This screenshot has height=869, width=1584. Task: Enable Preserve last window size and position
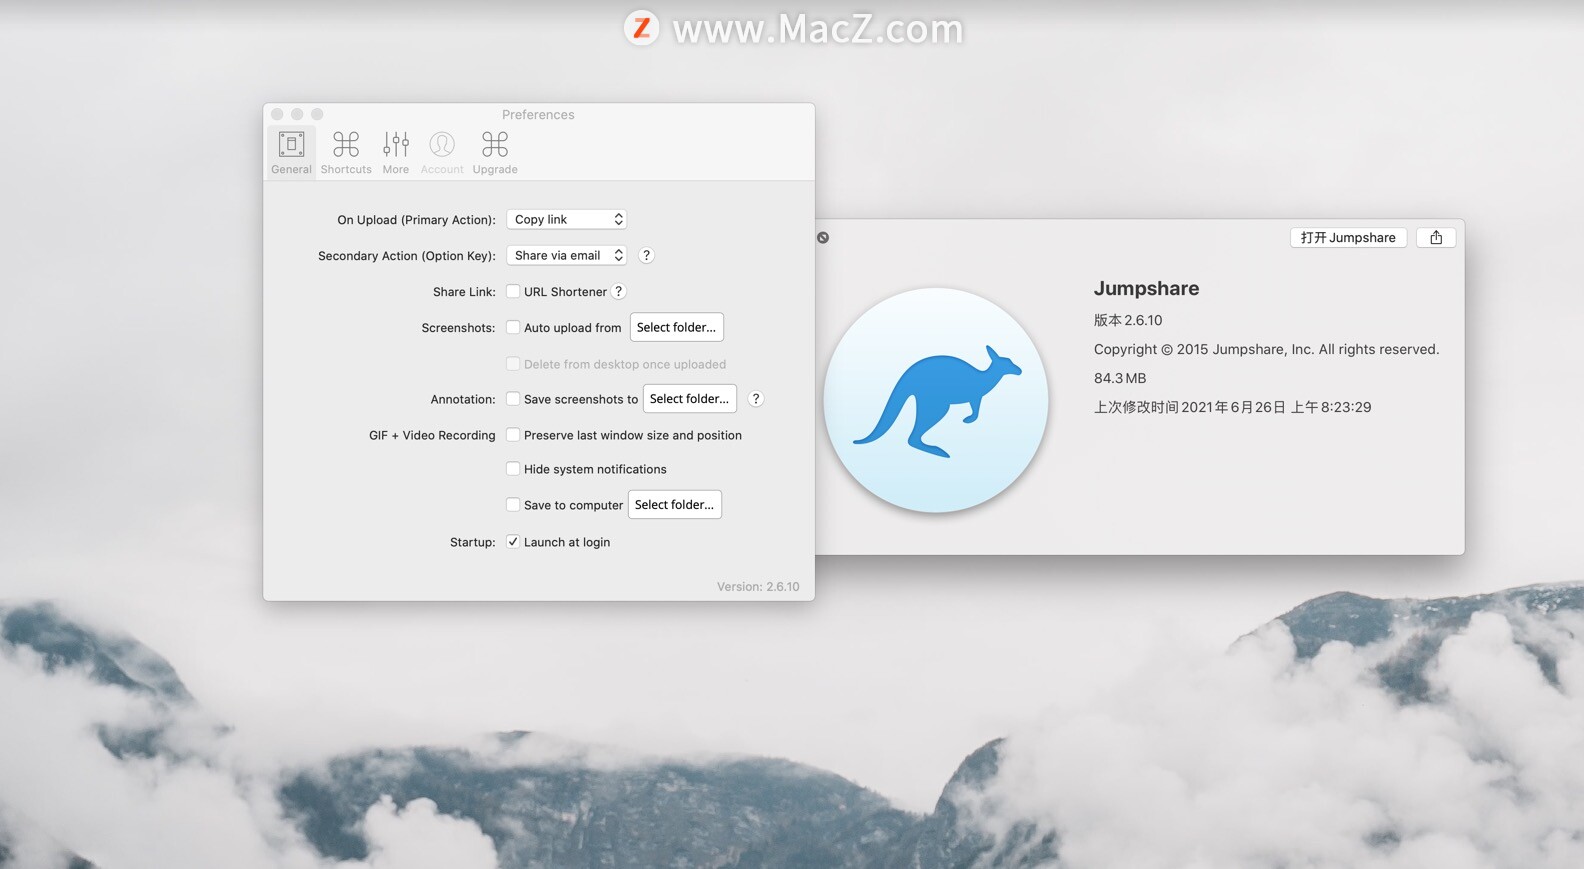(x=513, y=434)
